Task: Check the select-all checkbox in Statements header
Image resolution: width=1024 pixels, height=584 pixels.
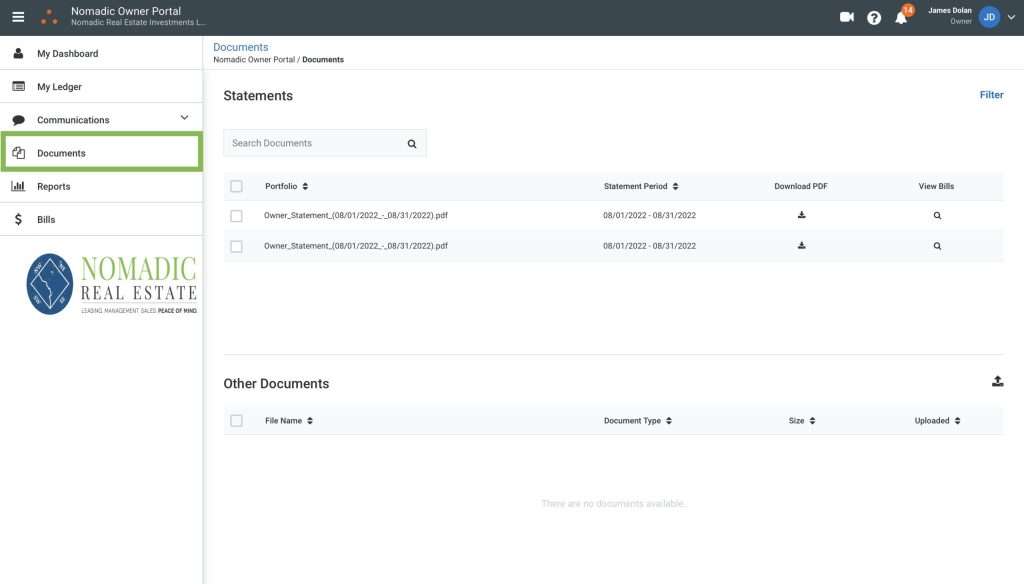Action: [x=236, y=186]
